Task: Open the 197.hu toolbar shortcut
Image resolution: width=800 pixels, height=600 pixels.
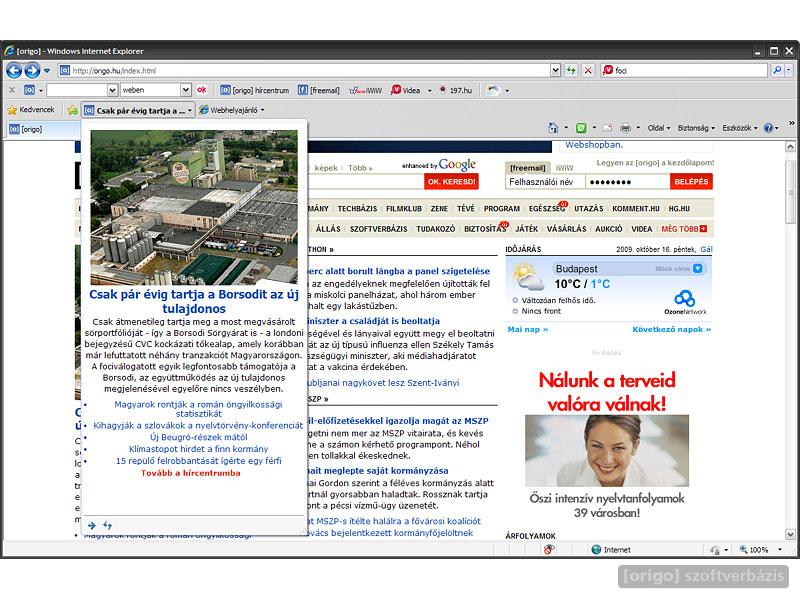Action: coord(456,90)
